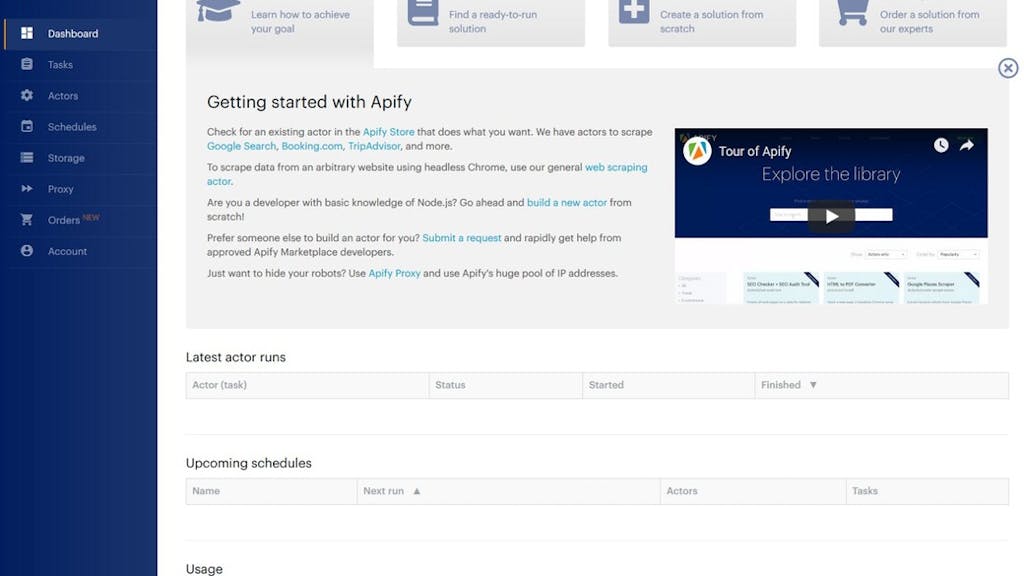Sort schedules by Next run column
Viewport: 1024px width, 576px height.
tap(508, 491)
